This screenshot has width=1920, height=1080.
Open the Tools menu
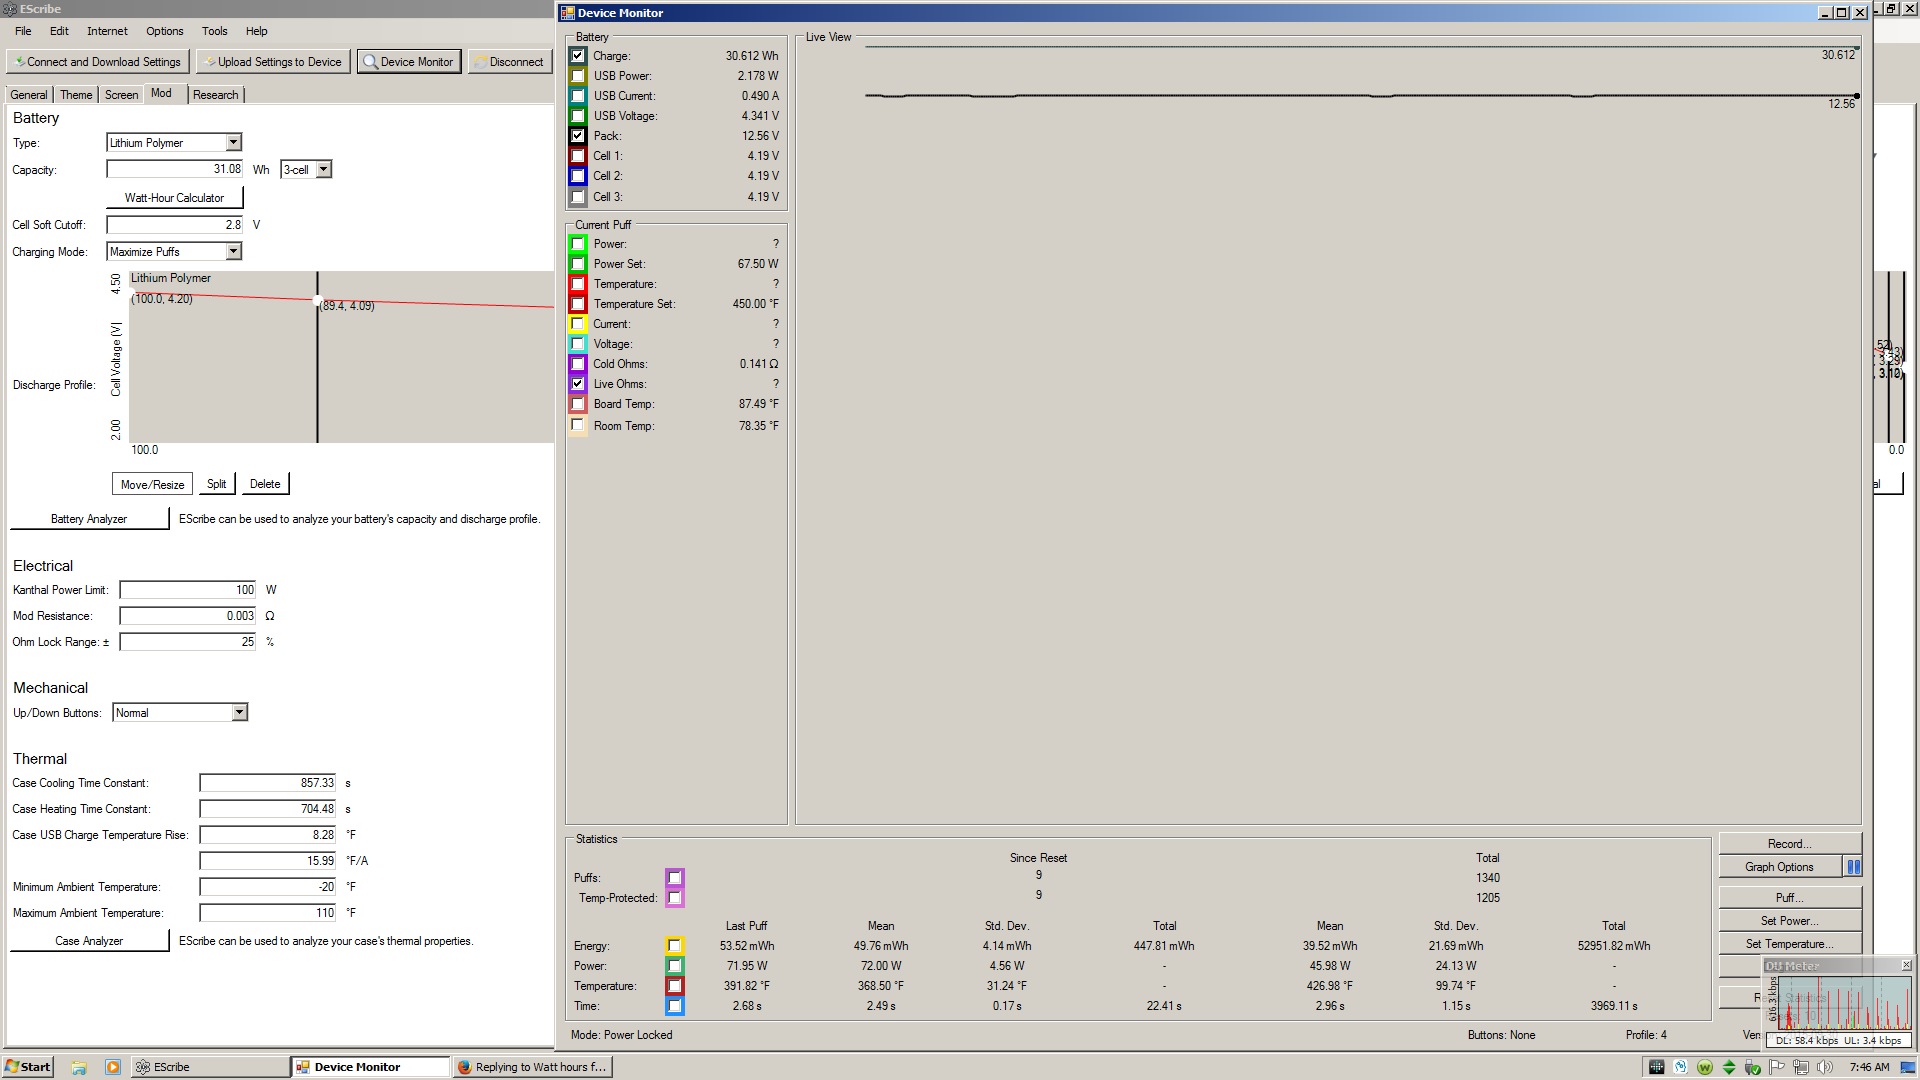coord(214,31)
